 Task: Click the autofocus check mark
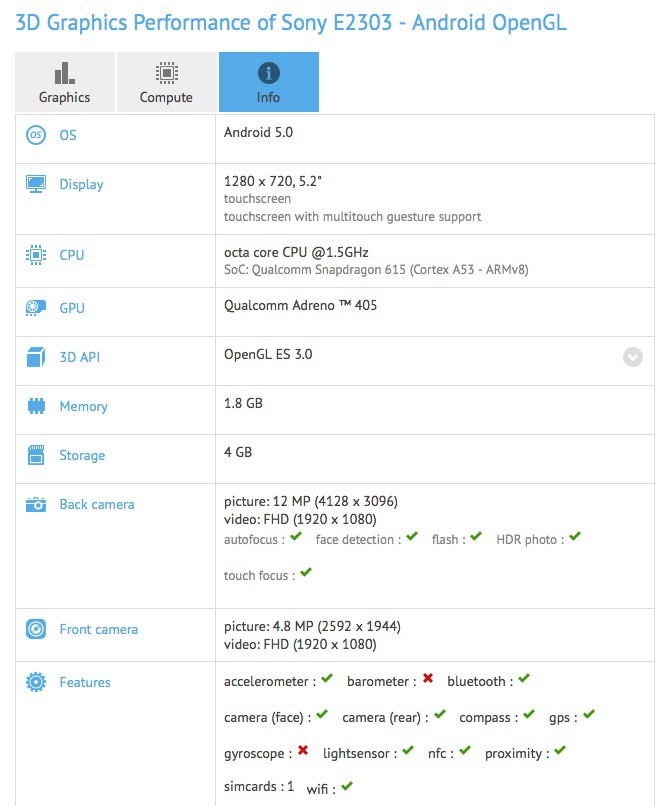tap(296, 537)
